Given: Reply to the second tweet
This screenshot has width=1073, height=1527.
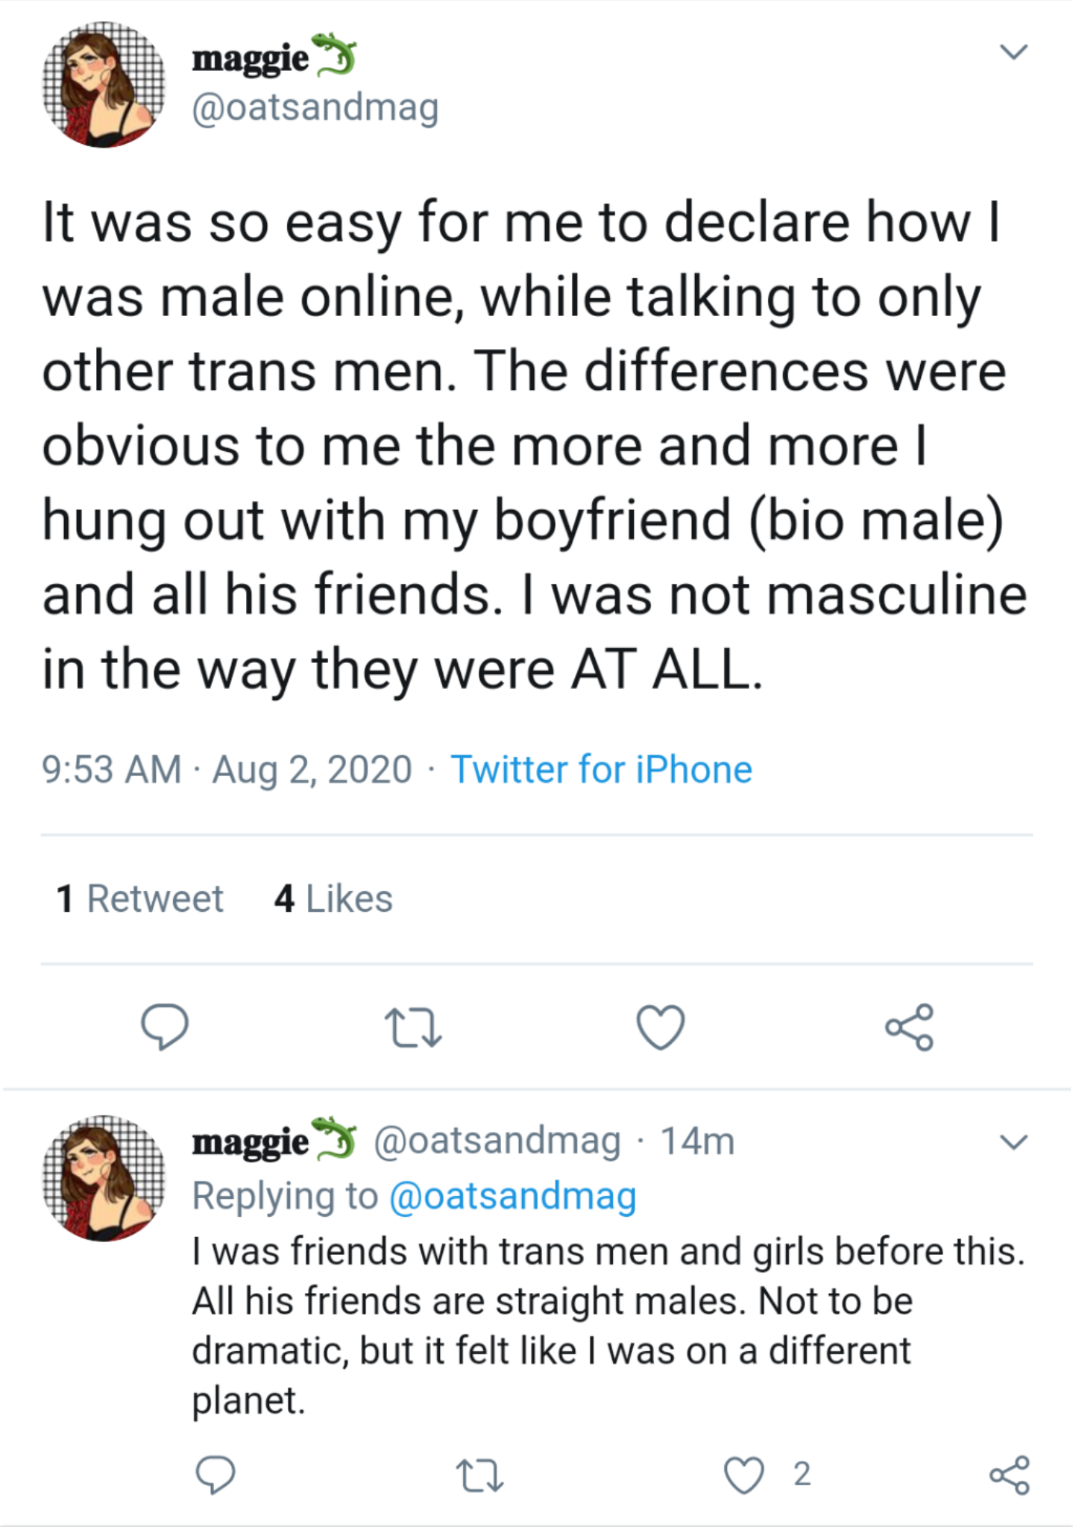Looking at the screenshot, I should 215,1475.
